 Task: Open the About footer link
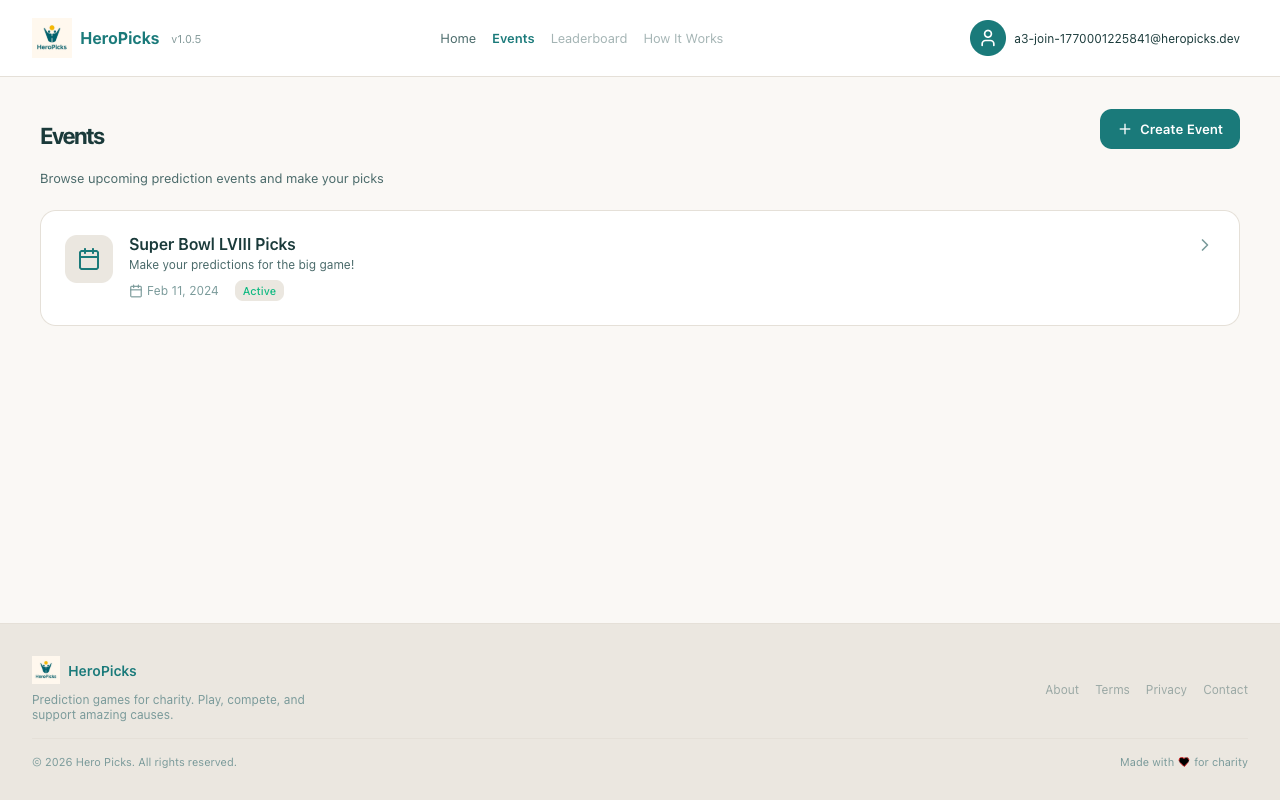click(x=1062, y=690)
